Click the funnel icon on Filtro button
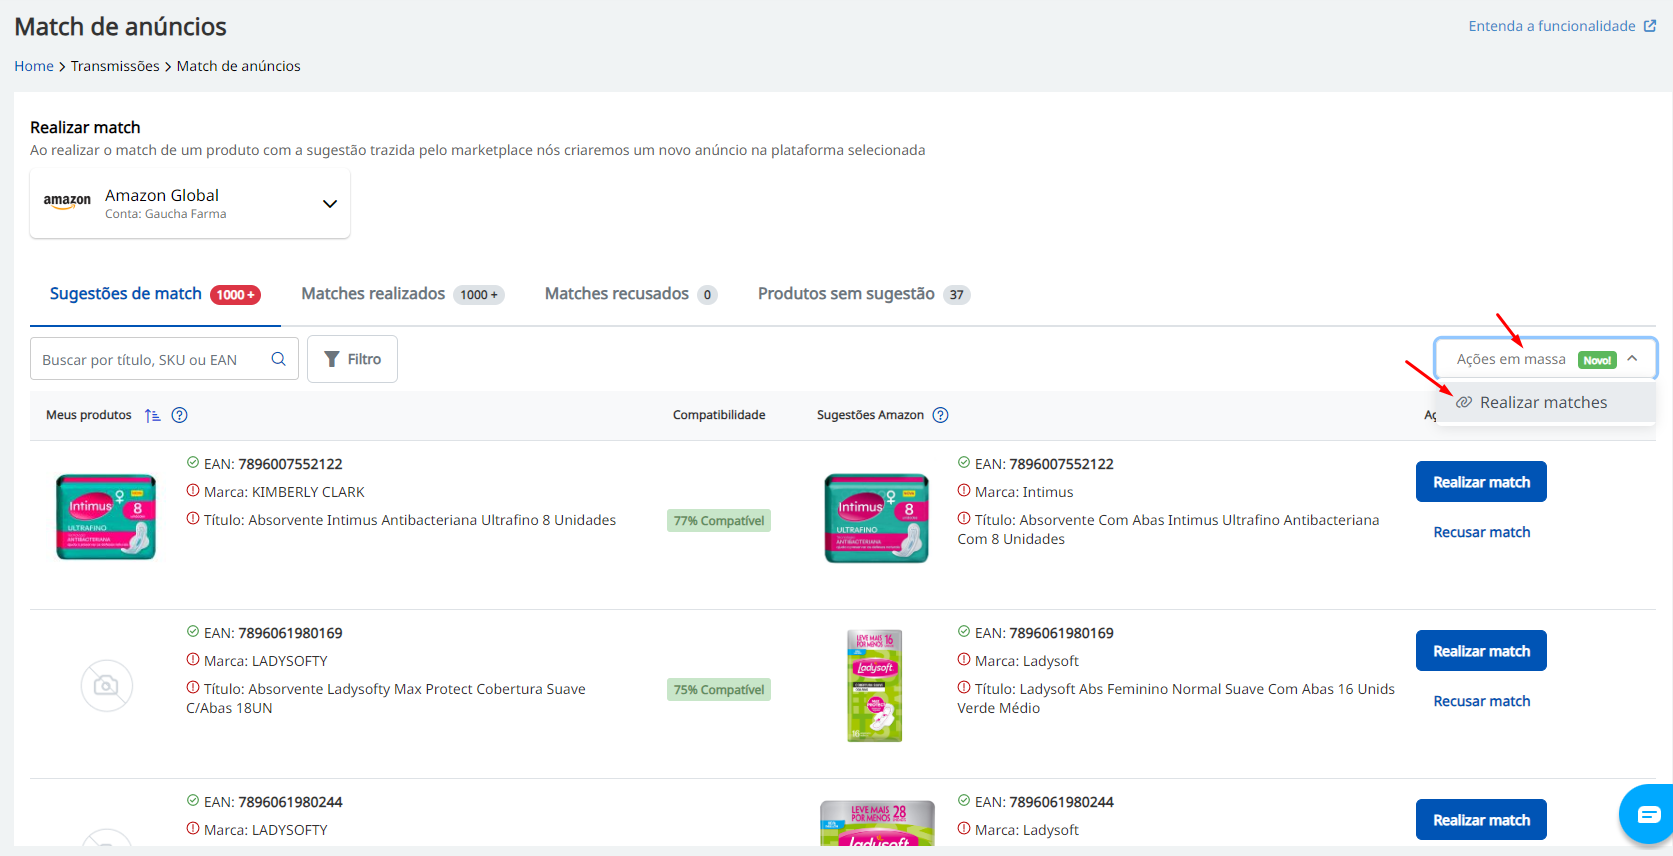Screen dimensions: 1673x856 point(332,359)
